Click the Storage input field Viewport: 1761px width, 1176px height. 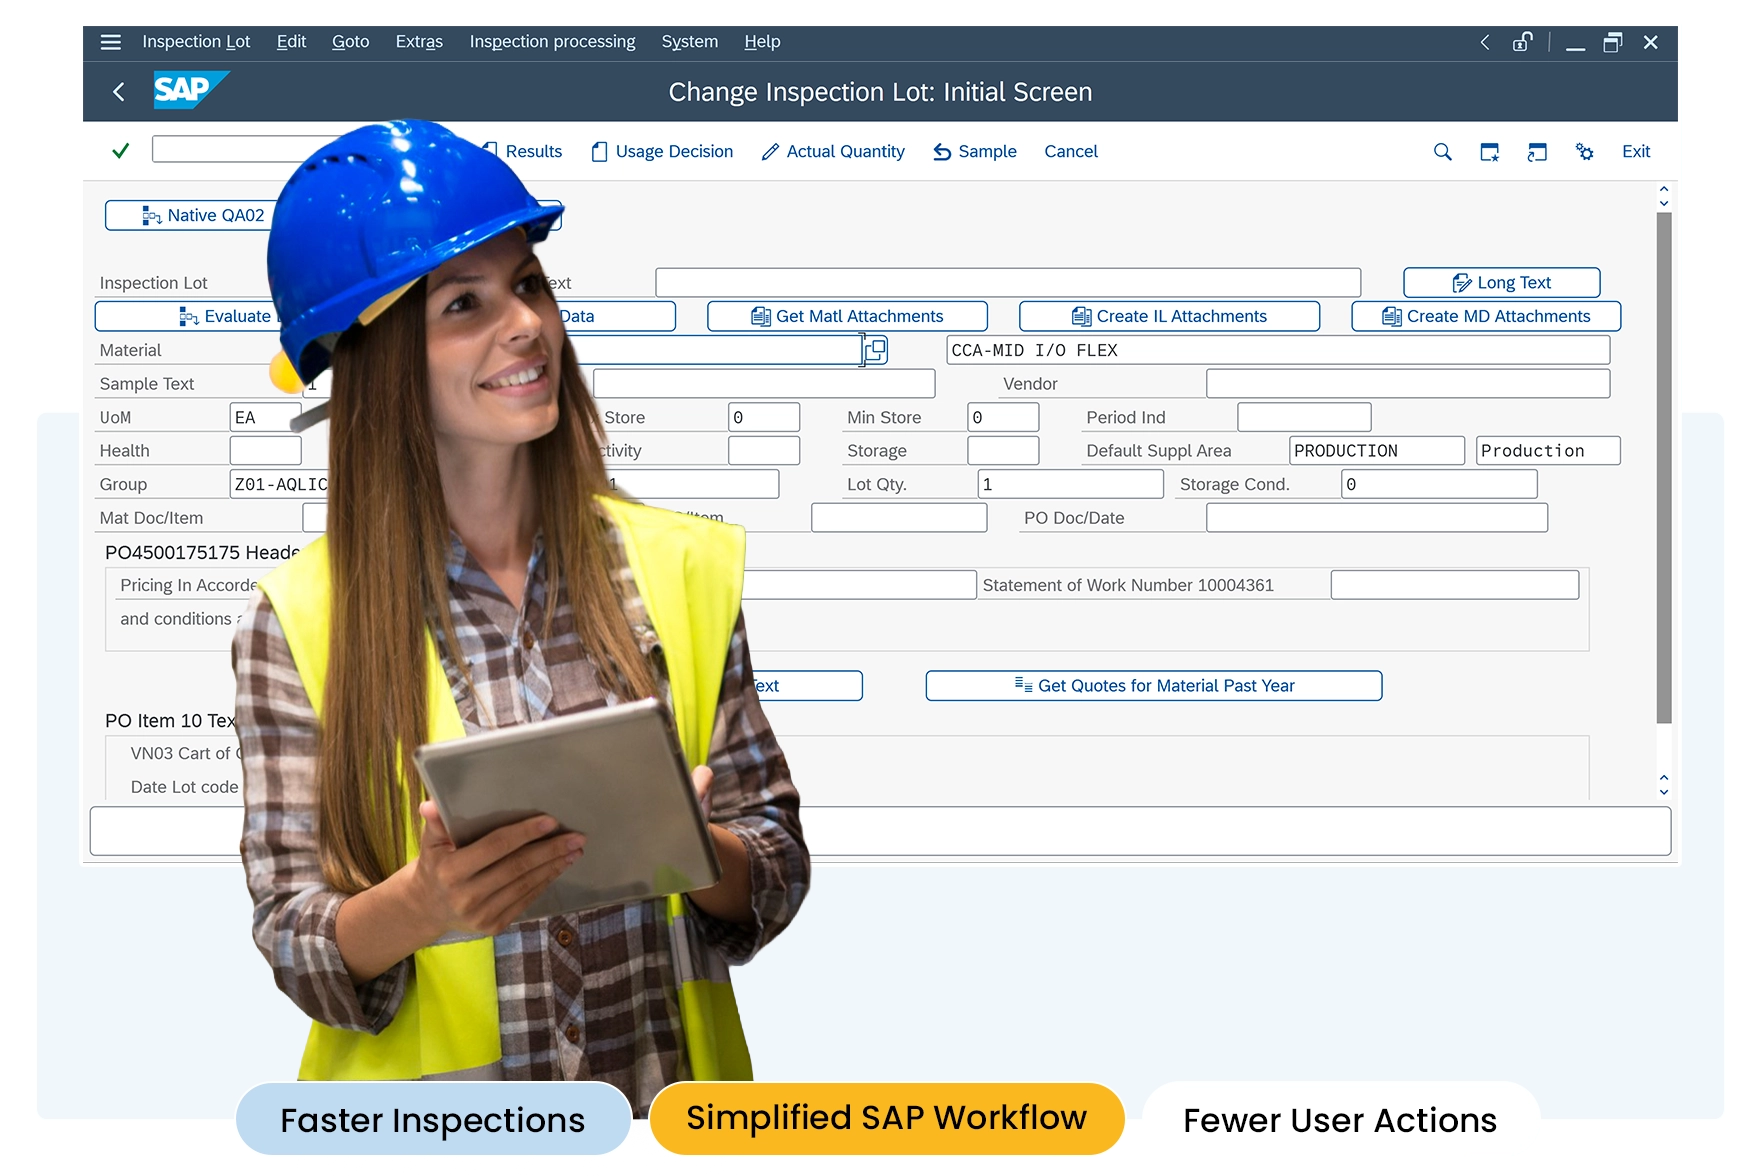pyautogui.click(x=1003, y=451)
